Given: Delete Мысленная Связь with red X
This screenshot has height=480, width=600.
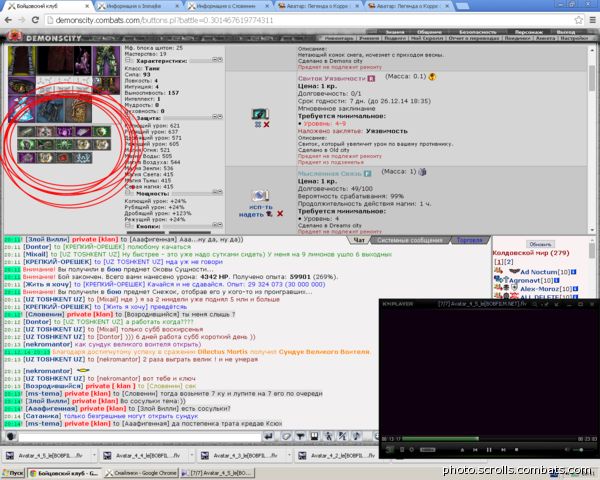Looking at the screenshot, I should click(280, 214).
